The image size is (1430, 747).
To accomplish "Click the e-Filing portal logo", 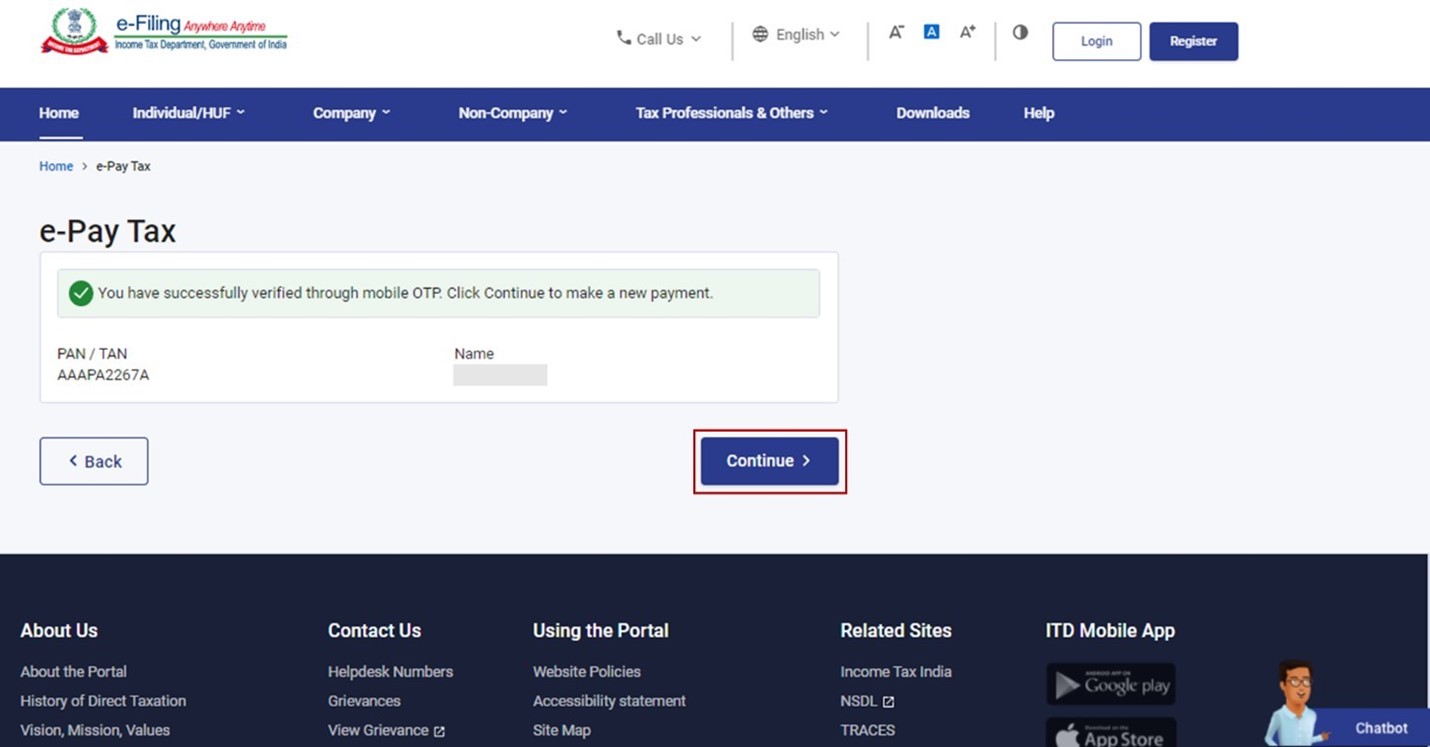I will point(164,33).
